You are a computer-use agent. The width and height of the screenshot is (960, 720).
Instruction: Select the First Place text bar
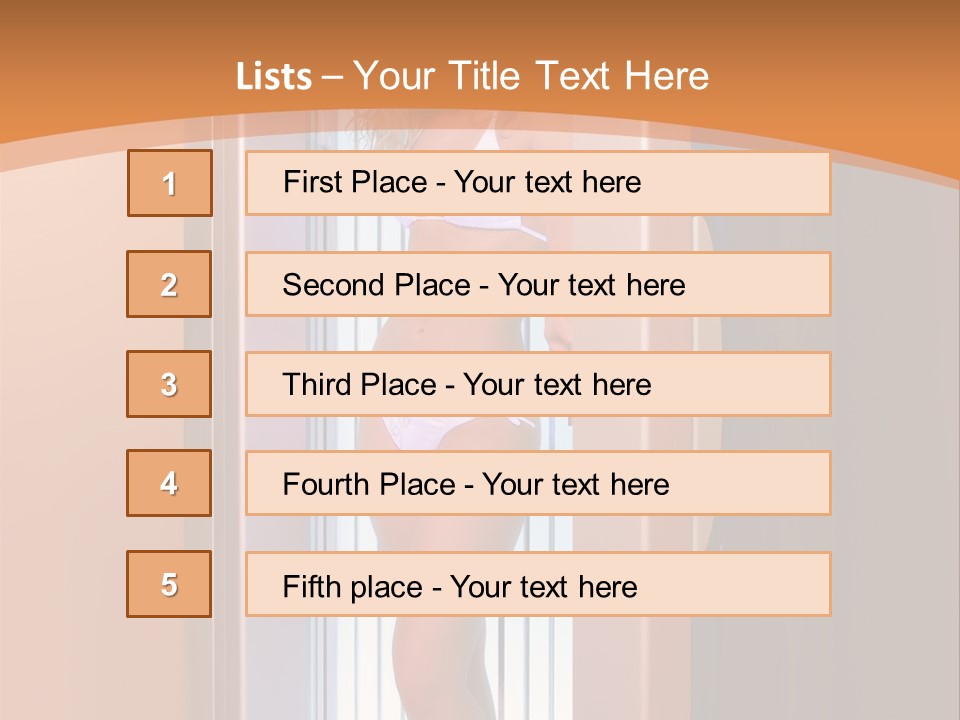point(538,183)
